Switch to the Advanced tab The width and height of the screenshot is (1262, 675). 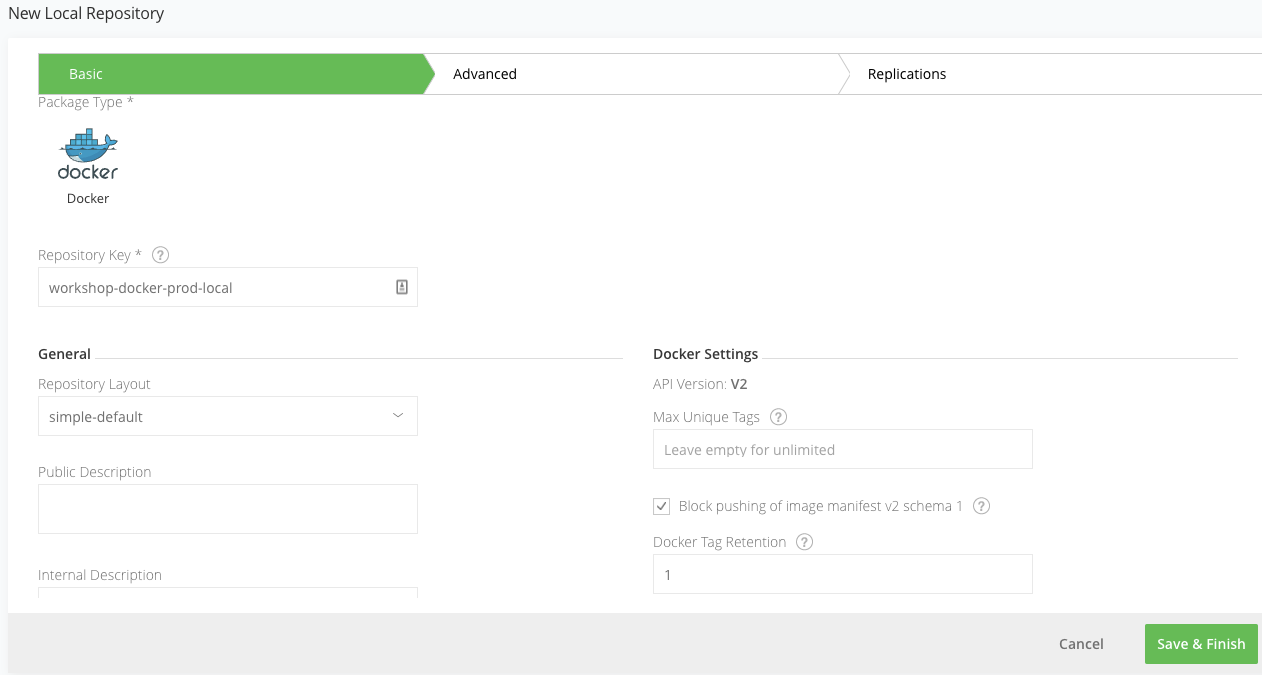[485, 73]
